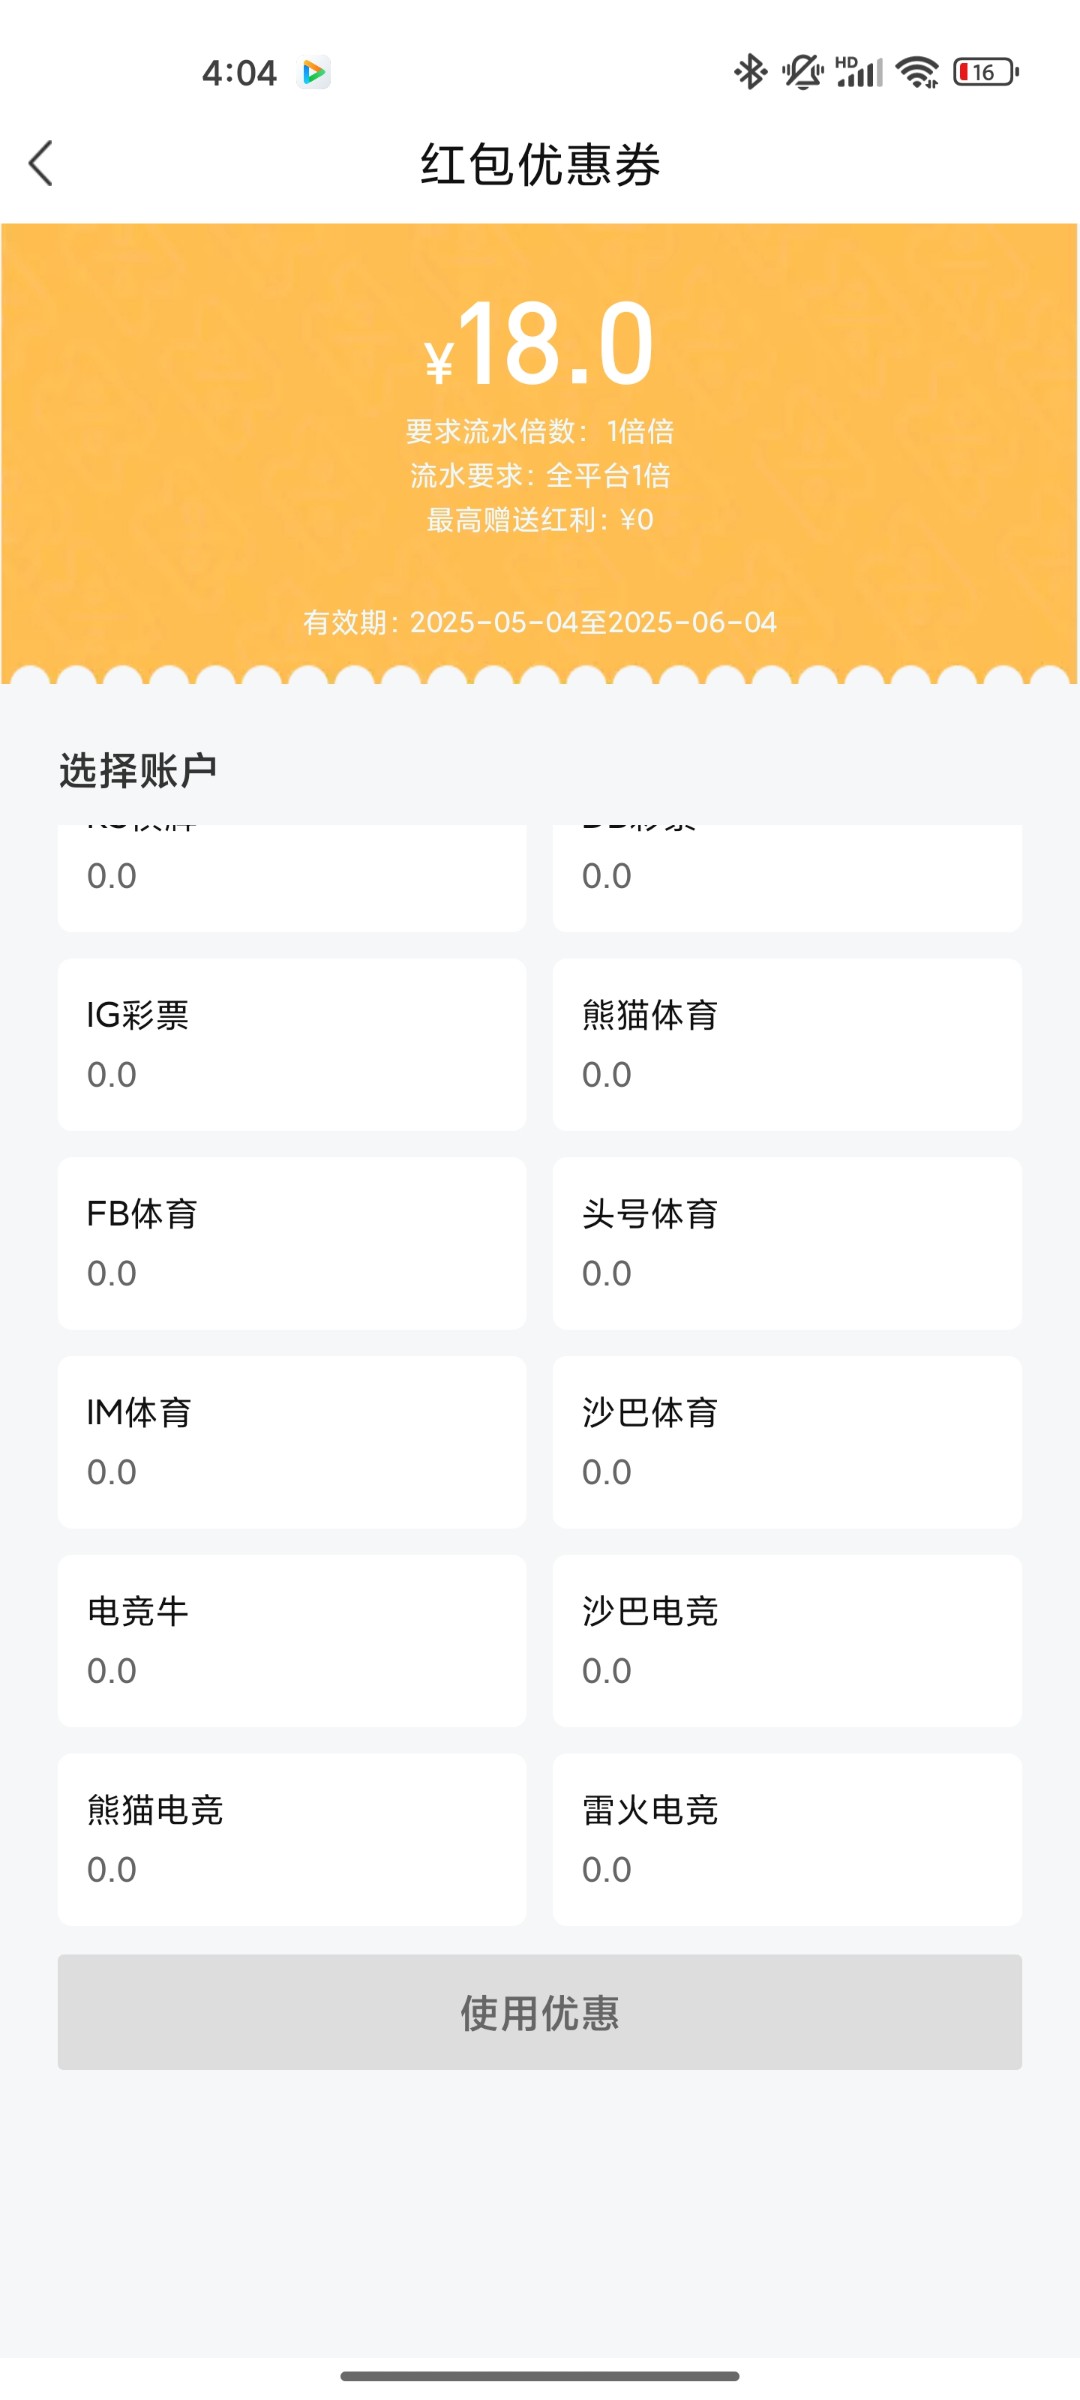Pick the IM体育 account card
This screenshot has height=2400, width=1080.
click(292, 1442)
